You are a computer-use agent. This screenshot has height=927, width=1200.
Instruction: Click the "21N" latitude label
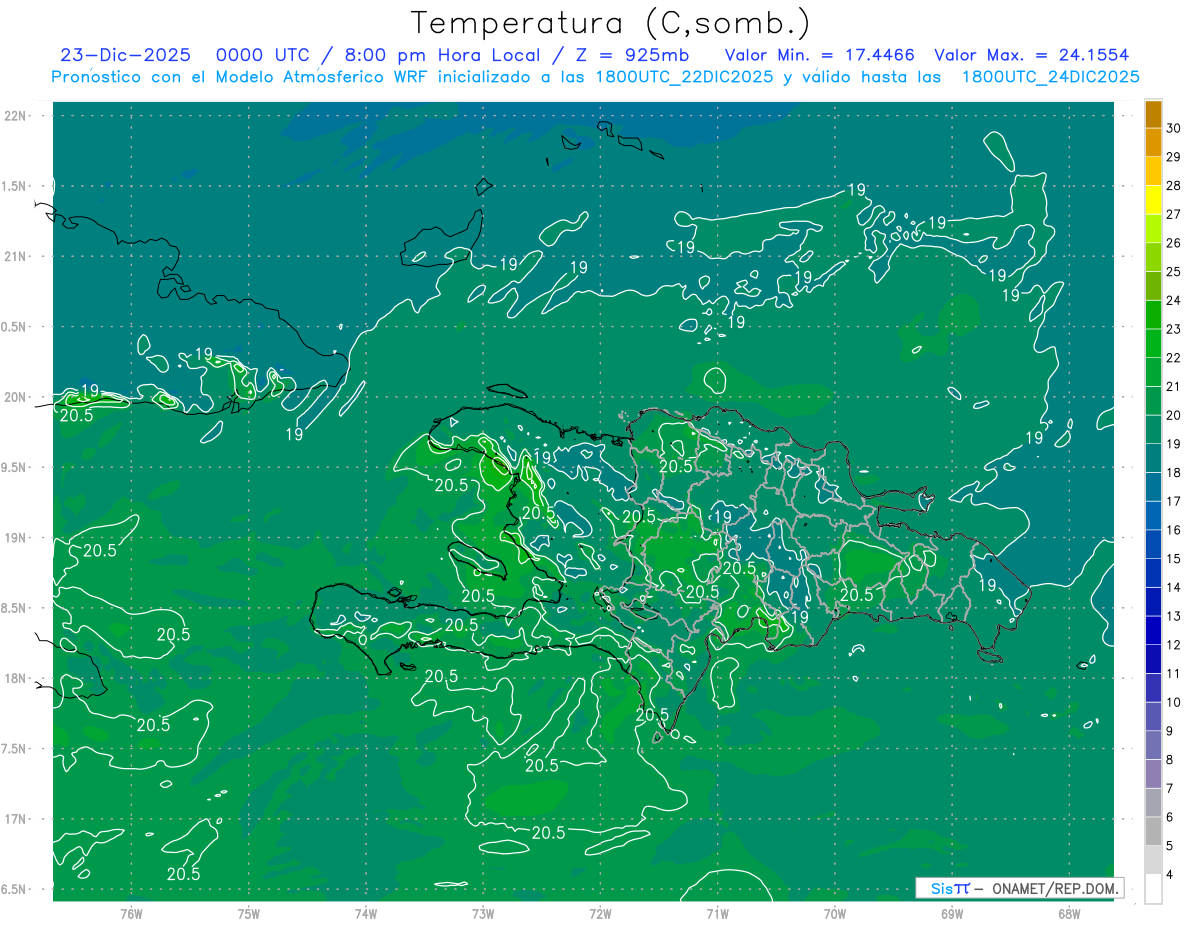tap(16, 257)
